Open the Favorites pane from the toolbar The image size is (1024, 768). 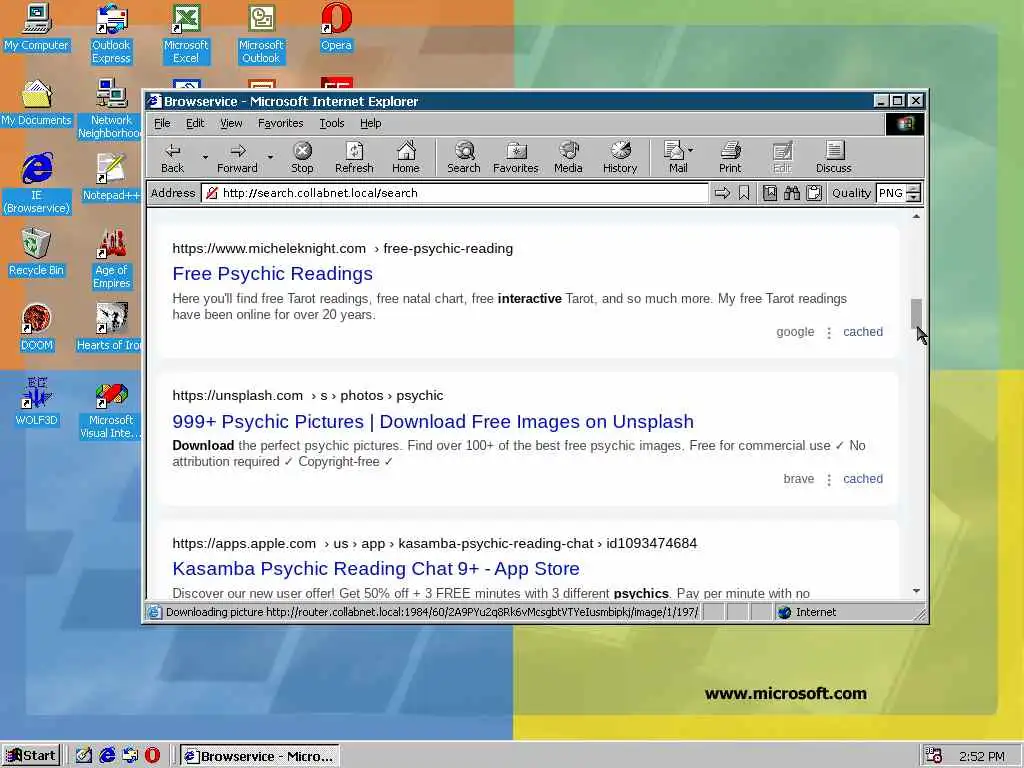pyautogui.click(x=515, y=158)
